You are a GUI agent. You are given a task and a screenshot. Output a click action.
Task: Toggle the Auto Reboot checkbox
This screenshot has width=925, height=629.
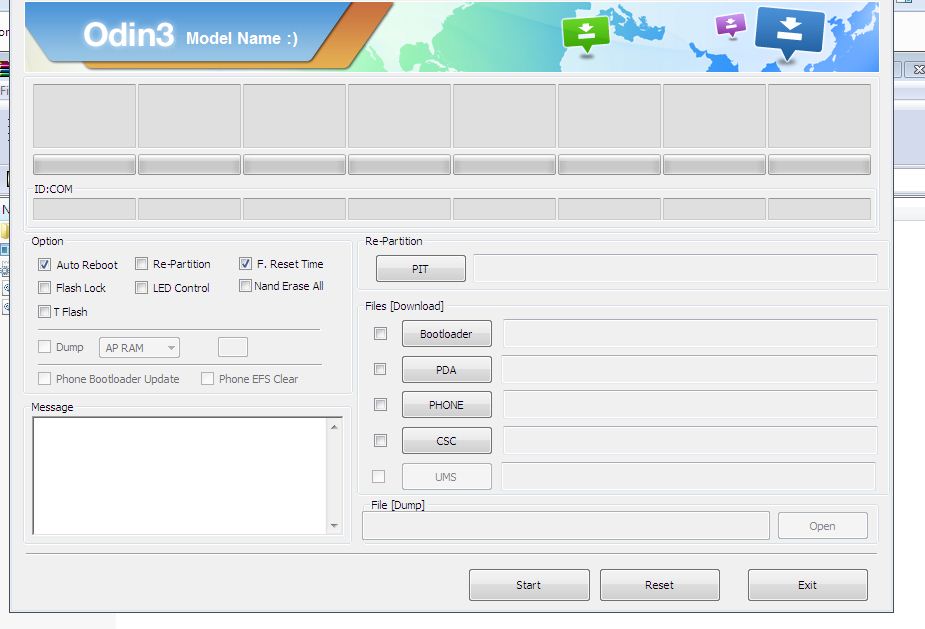pos(44,264)
